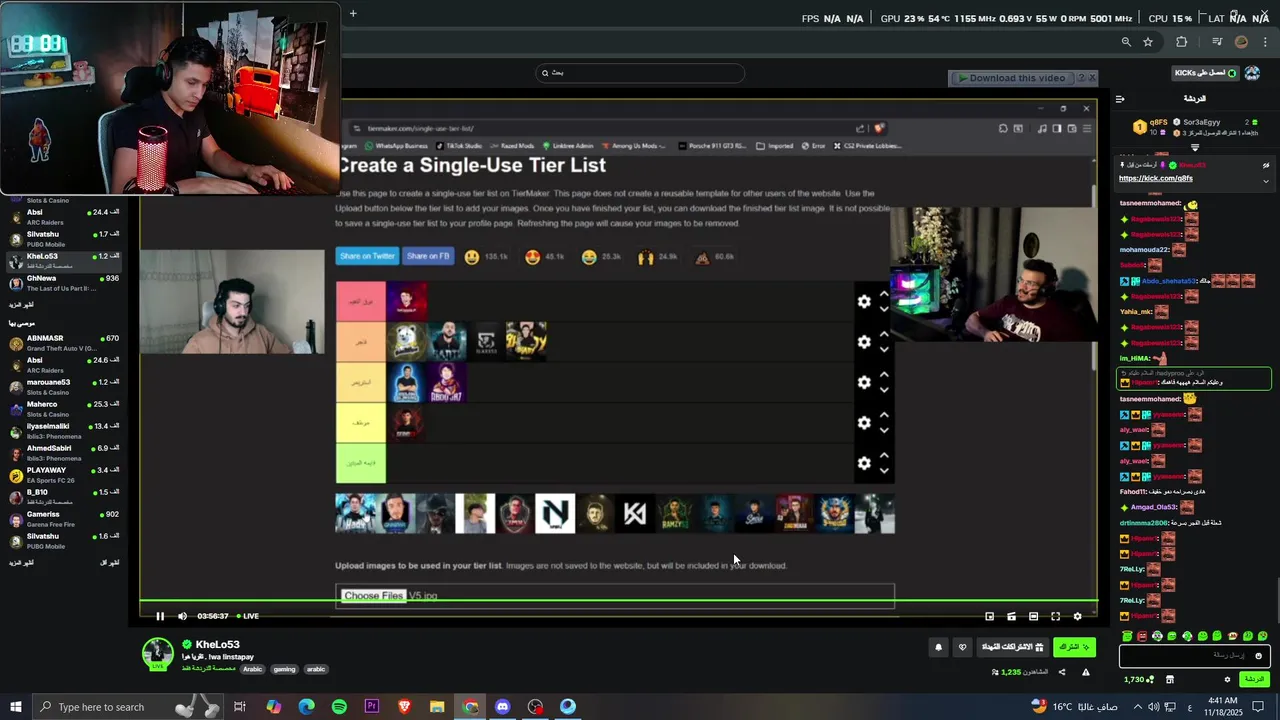Collapse the chat panel
This screenshot has width=1280, height=720.
(1120, 98)
